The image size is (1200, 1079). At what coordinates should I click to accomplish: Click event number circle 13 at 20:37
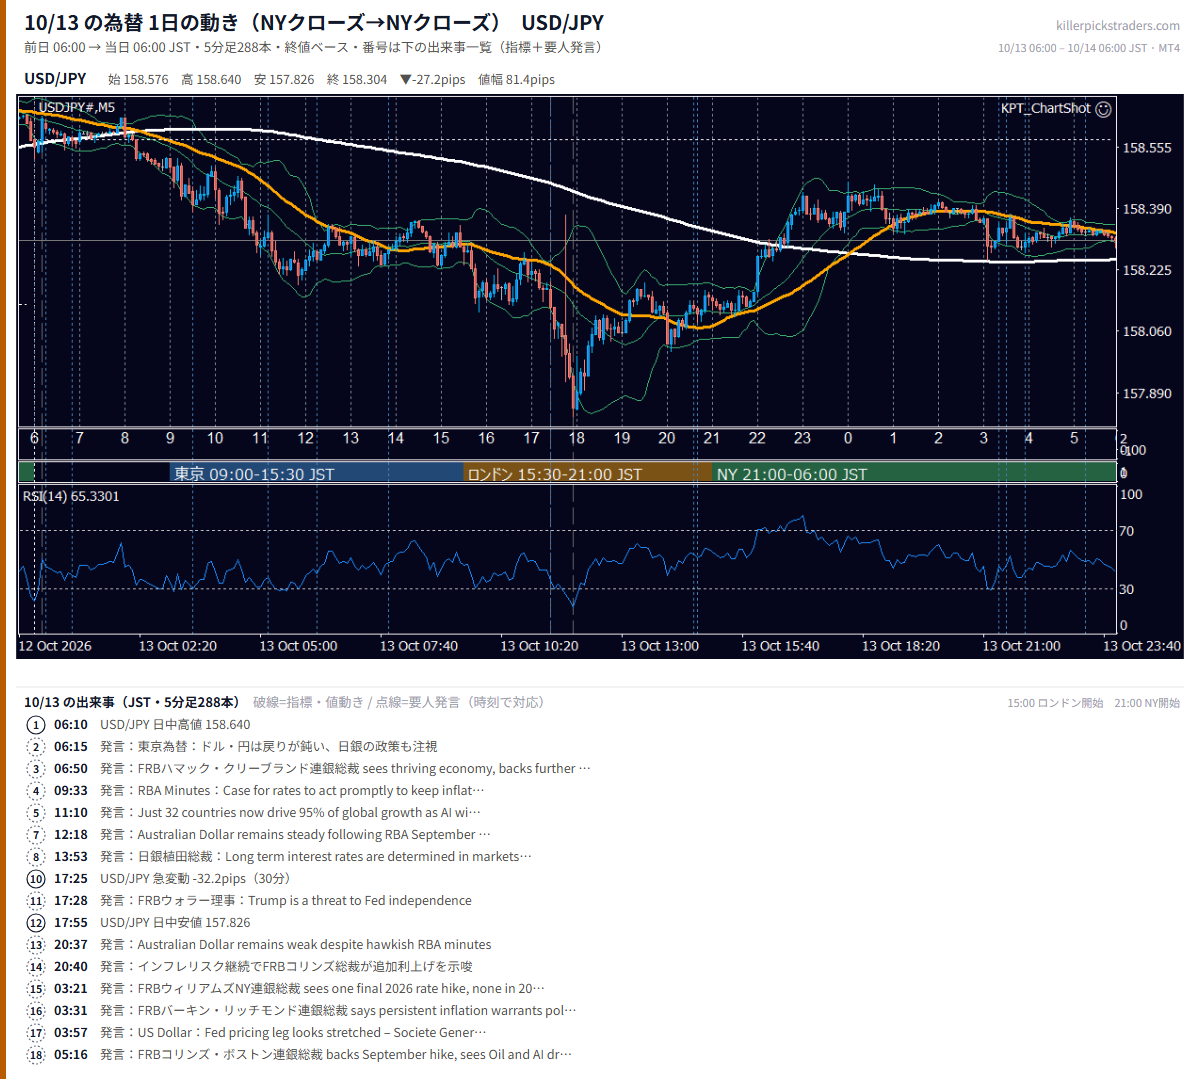pos(36,945)
